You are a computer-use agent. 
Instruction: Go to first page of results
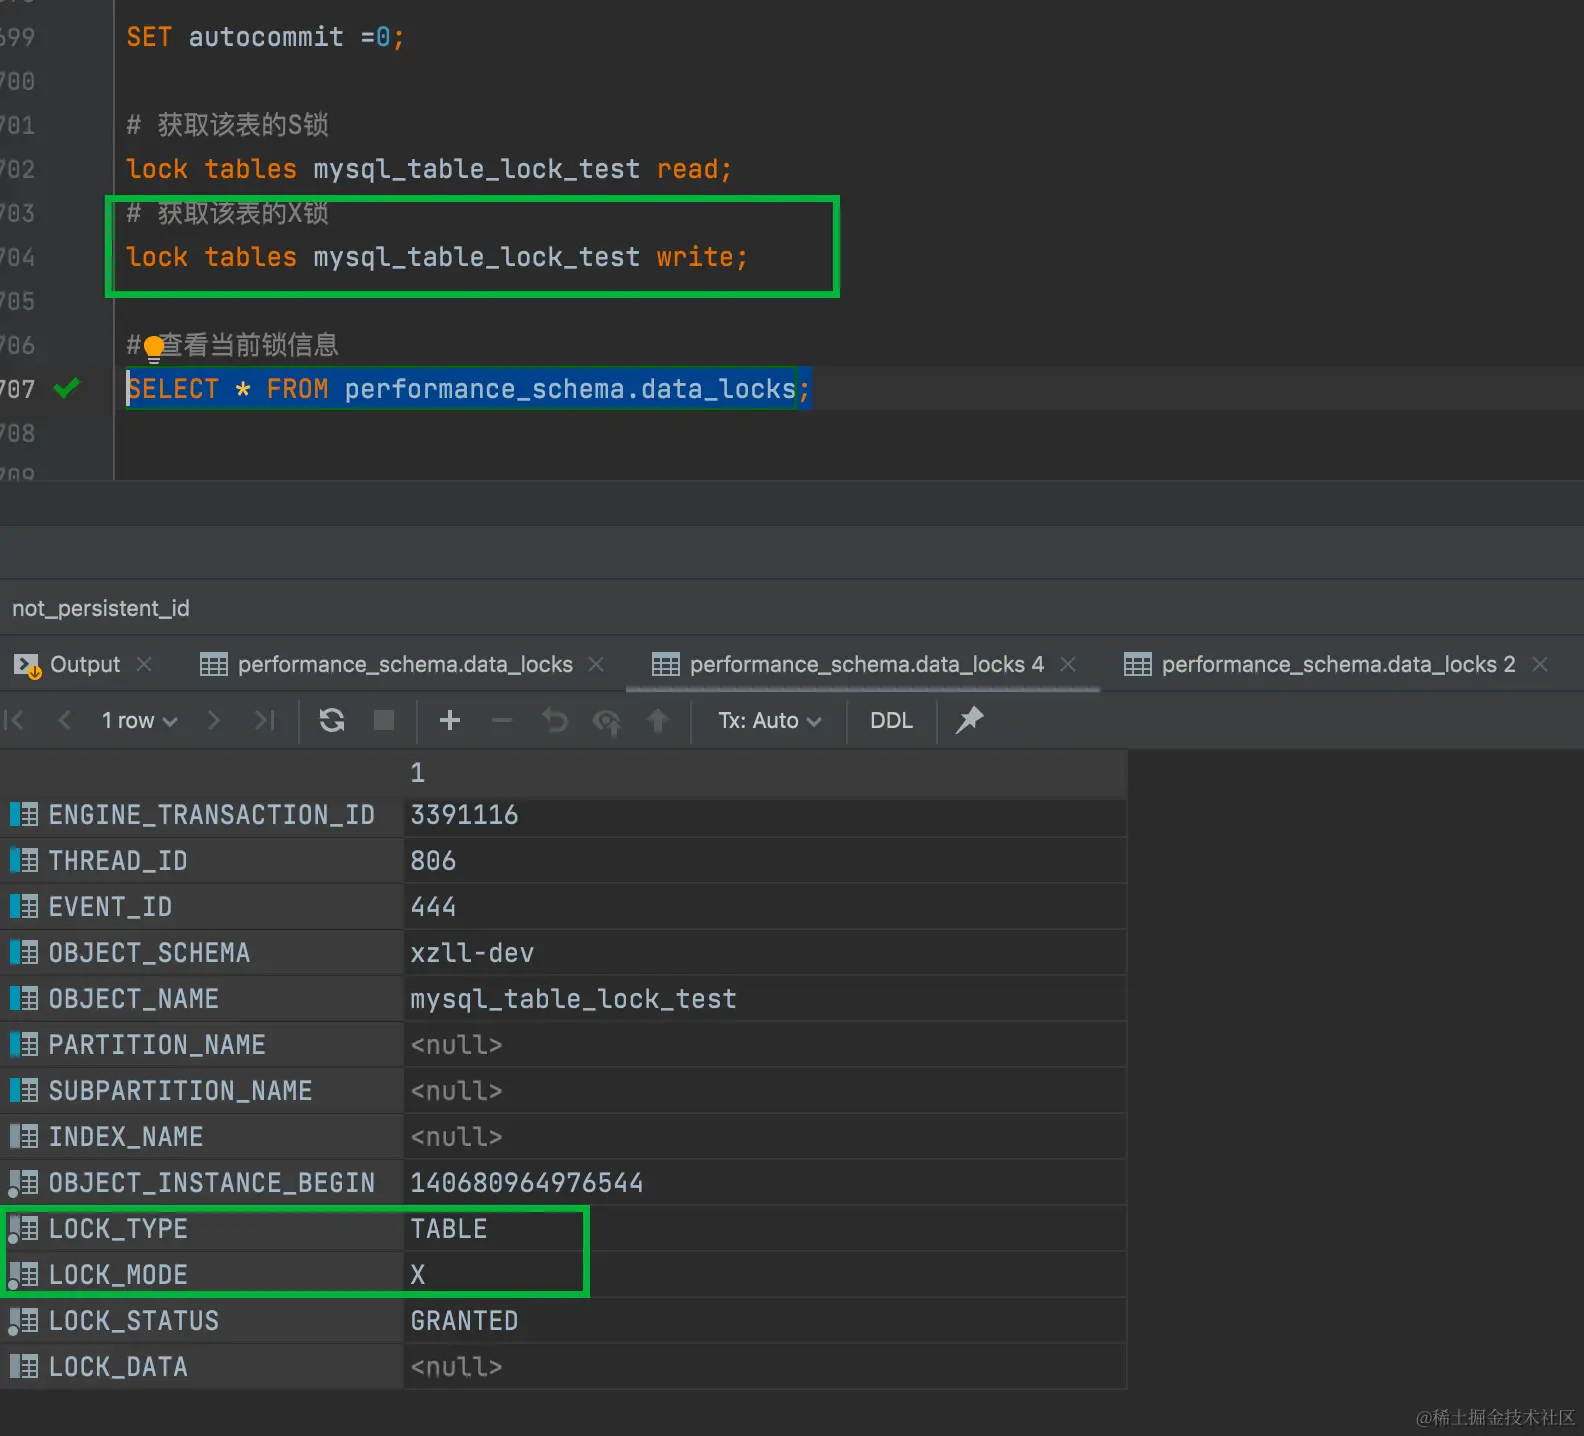(14, 720)
